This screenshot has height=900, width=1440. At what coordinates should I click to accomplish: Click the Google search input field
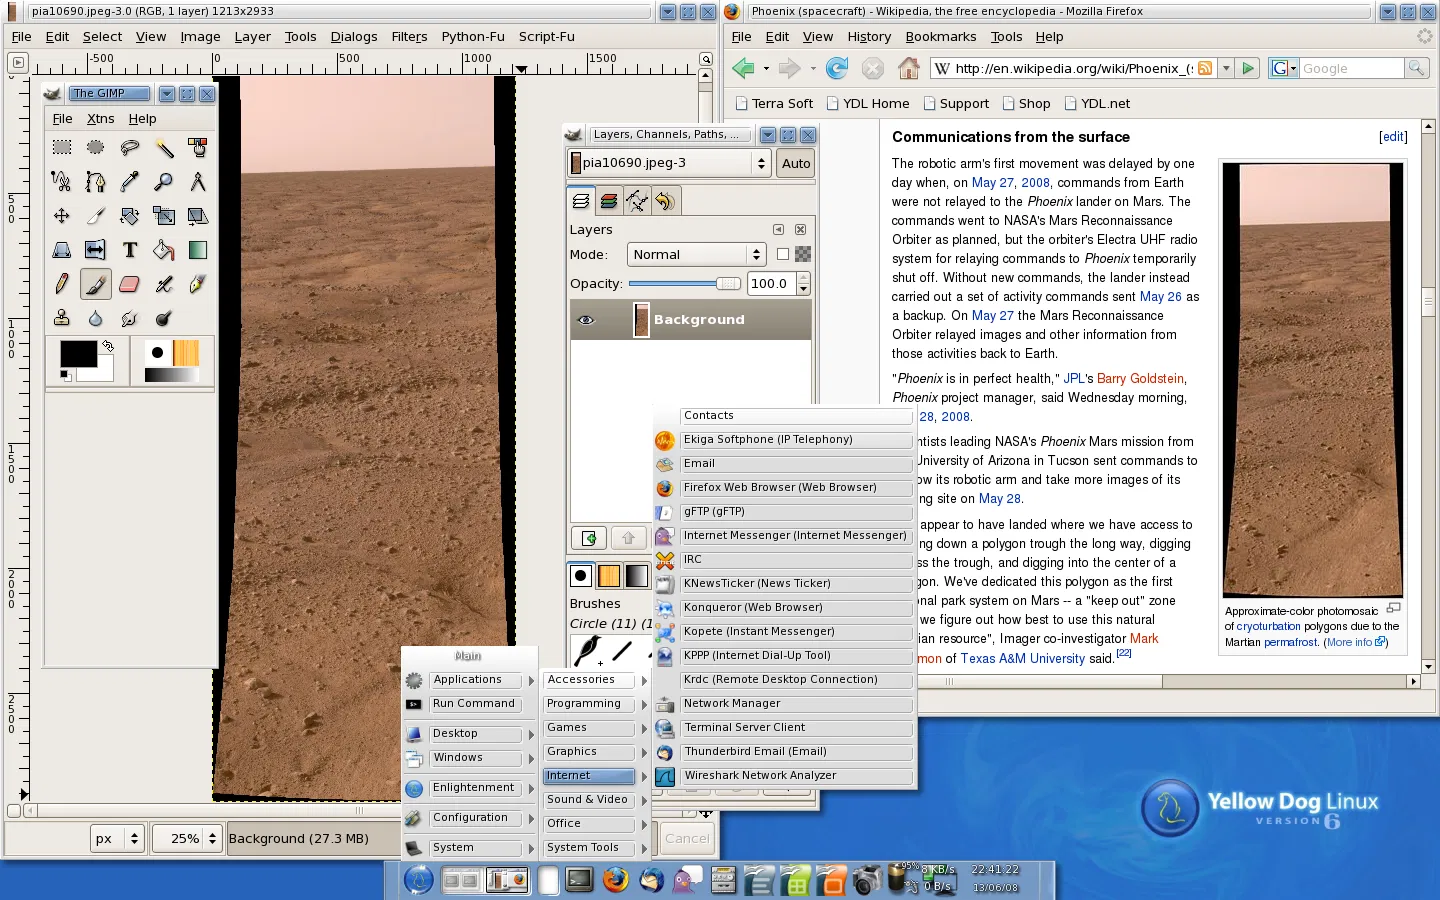tap(1351, 68)
